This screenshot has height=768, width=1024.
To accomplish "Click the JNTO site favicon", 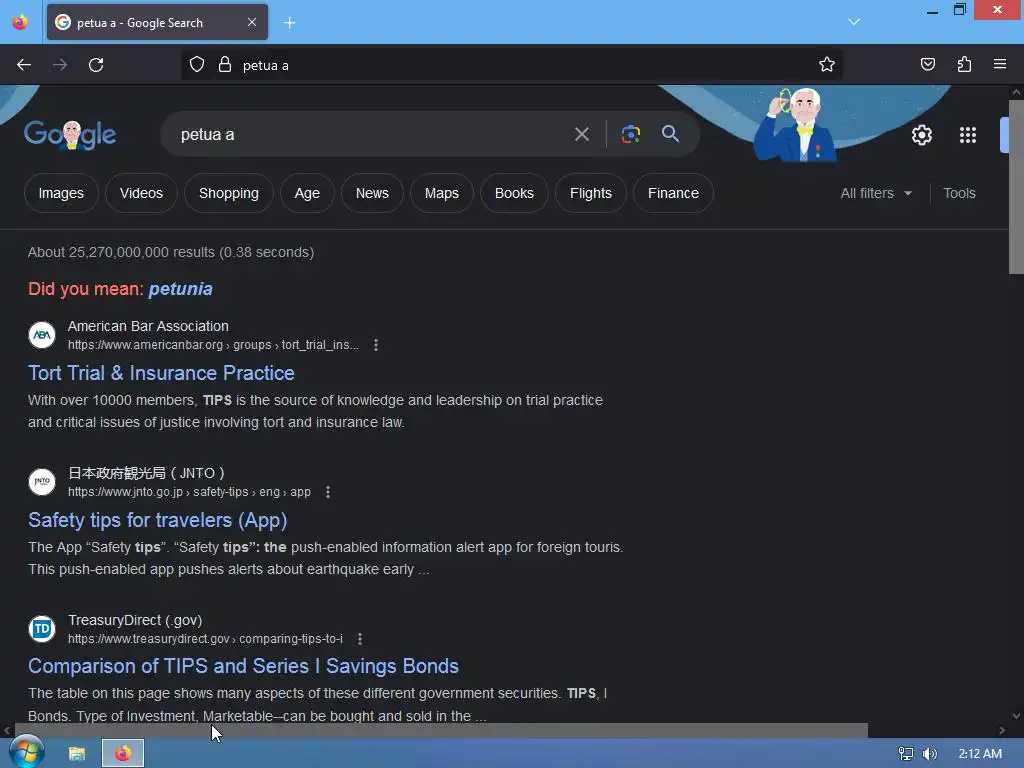I will (x=42, y=482).
